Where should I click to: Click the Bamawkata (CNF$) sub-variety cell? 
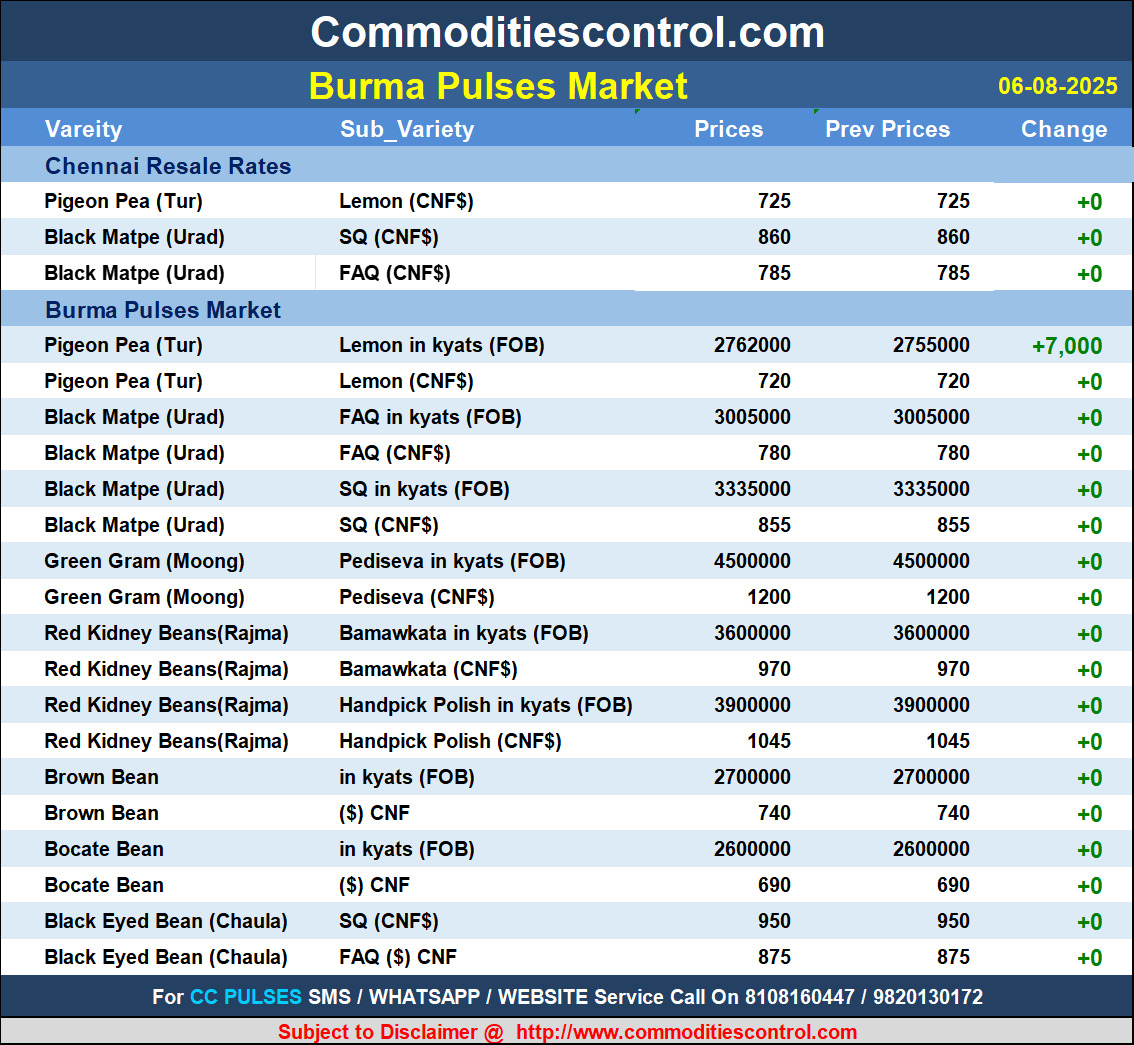[x=428, y=669]
